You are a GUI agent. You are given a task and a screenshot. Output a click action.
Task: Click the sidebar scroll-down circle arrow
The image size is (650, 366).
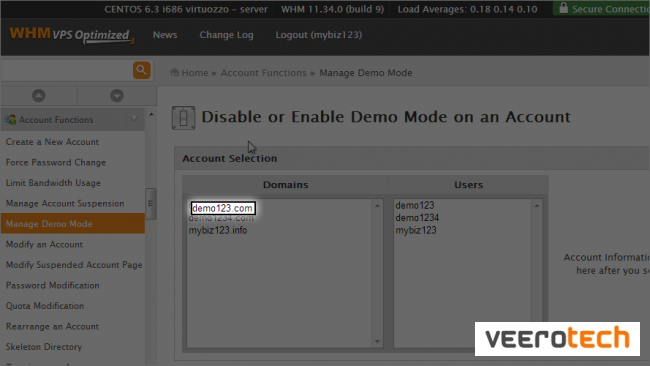117,96
